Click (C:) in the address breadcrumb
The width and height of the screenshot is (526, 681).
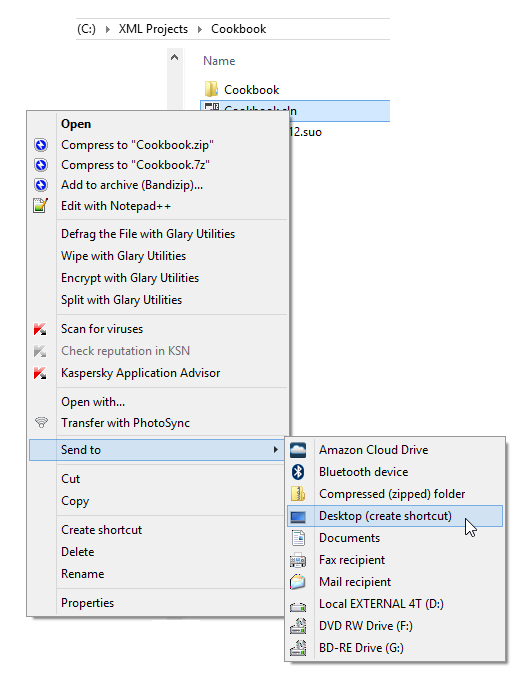click(x=86, y=29)
